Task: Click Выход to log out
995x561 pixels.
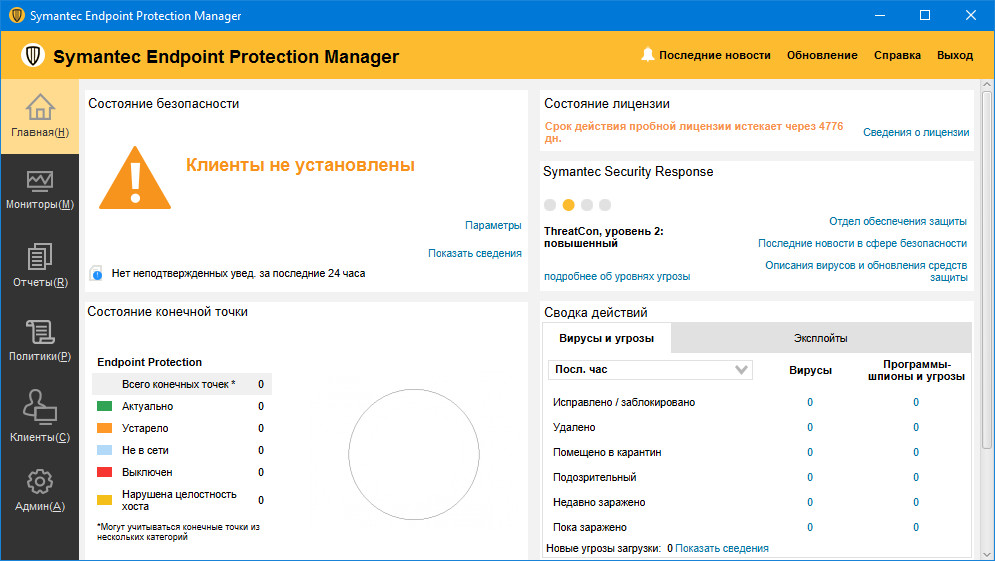Action: pyautogui.click(x=954, y=55)
